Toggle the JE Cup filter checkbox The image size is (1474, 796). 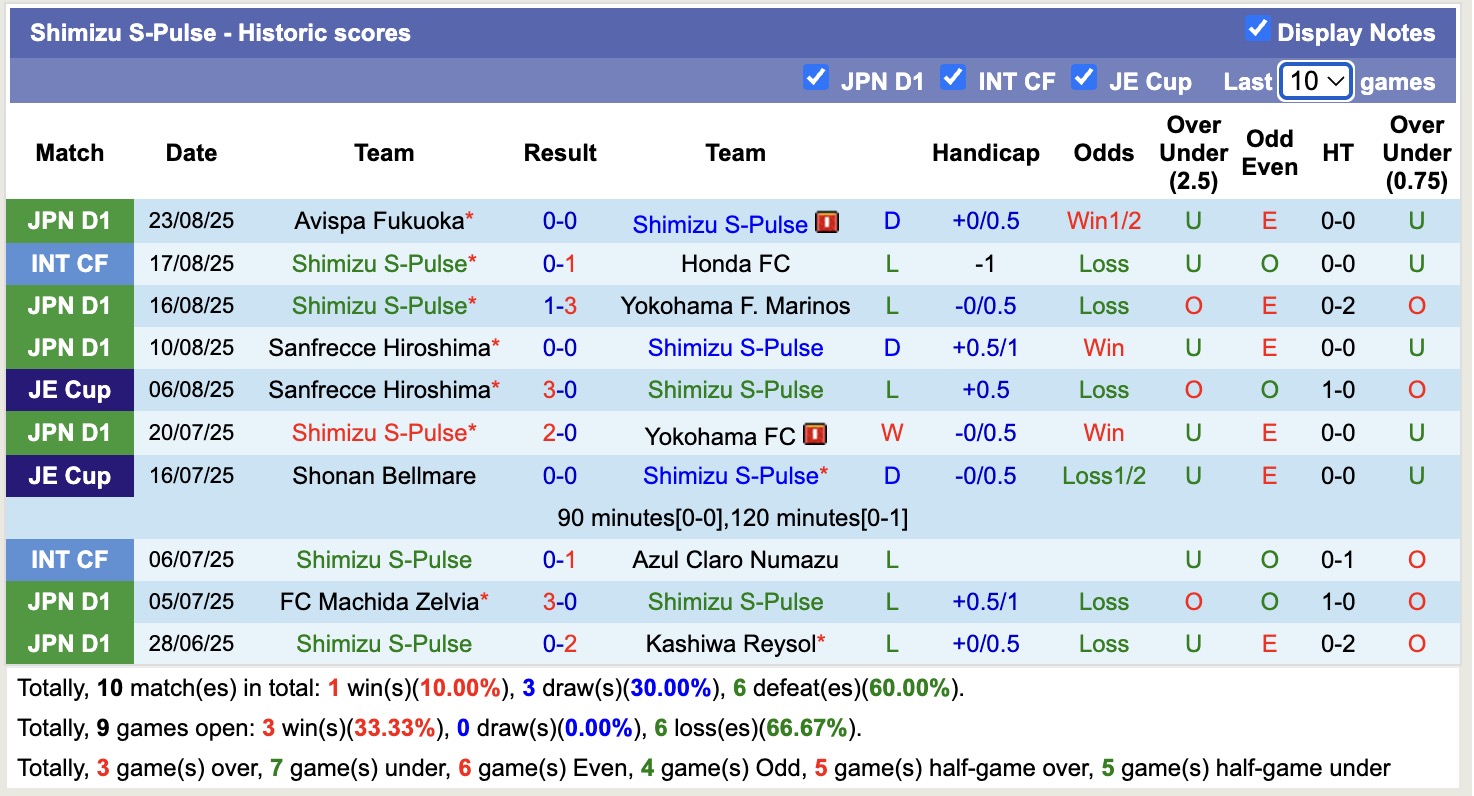(x=1084, y=76)
